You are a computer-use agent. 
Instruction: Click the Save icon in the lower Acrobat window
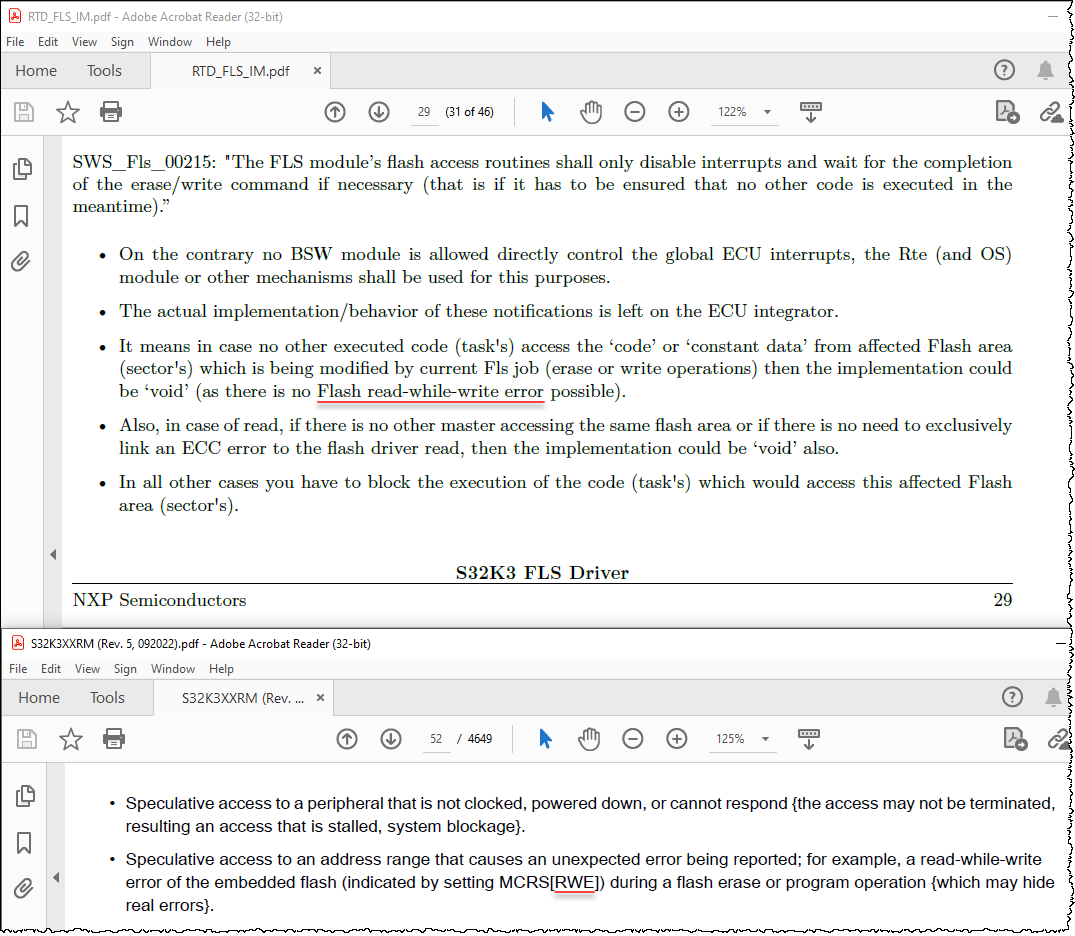click(x=27, y=738)
